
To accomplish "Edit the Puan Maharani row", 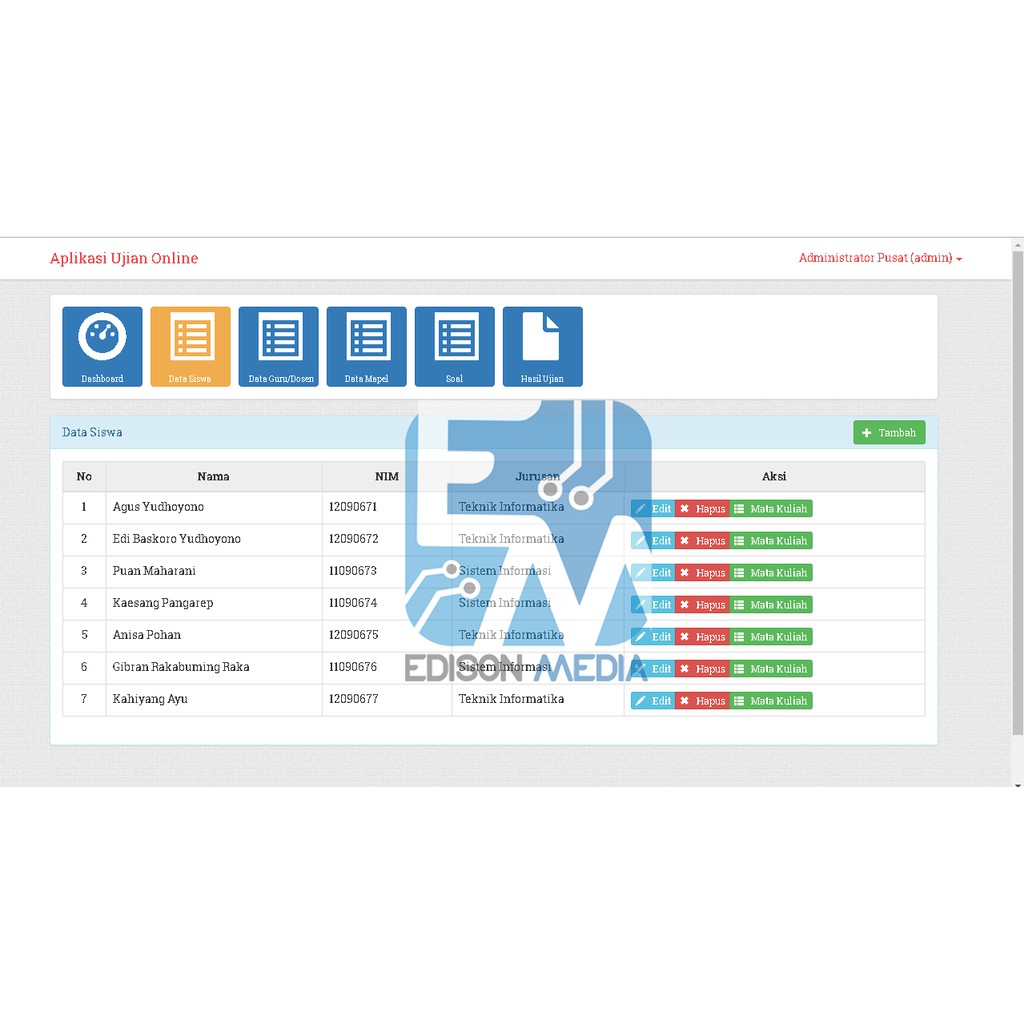I will point(653,573).
